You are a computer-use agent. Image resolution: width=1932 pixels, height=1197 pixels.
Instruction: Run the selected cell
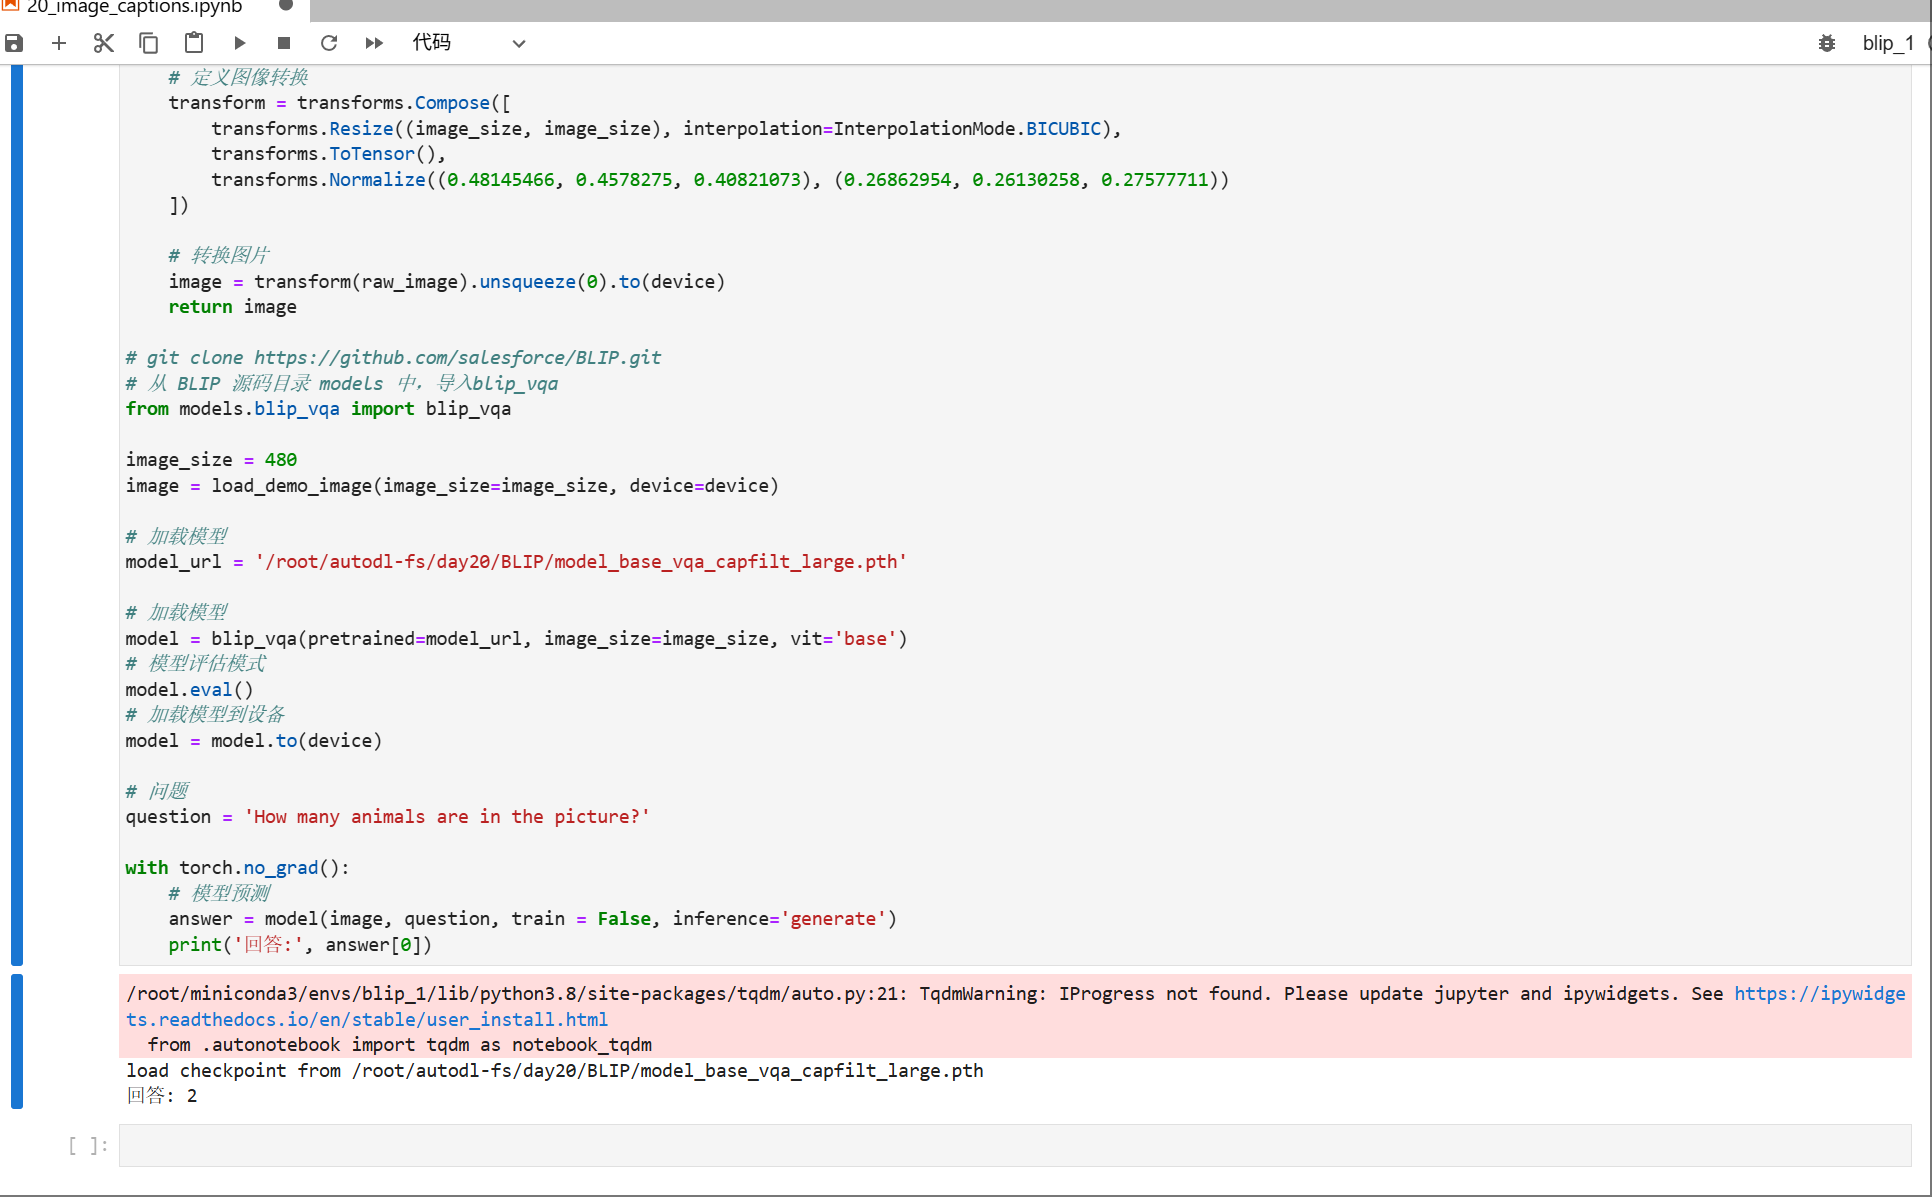tap(239, 43)
